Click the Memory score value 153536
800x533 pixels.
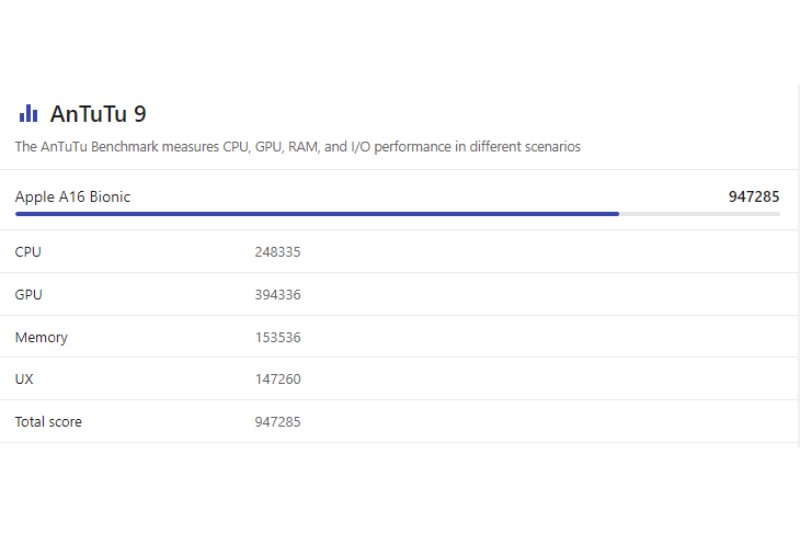coord(277,337)
